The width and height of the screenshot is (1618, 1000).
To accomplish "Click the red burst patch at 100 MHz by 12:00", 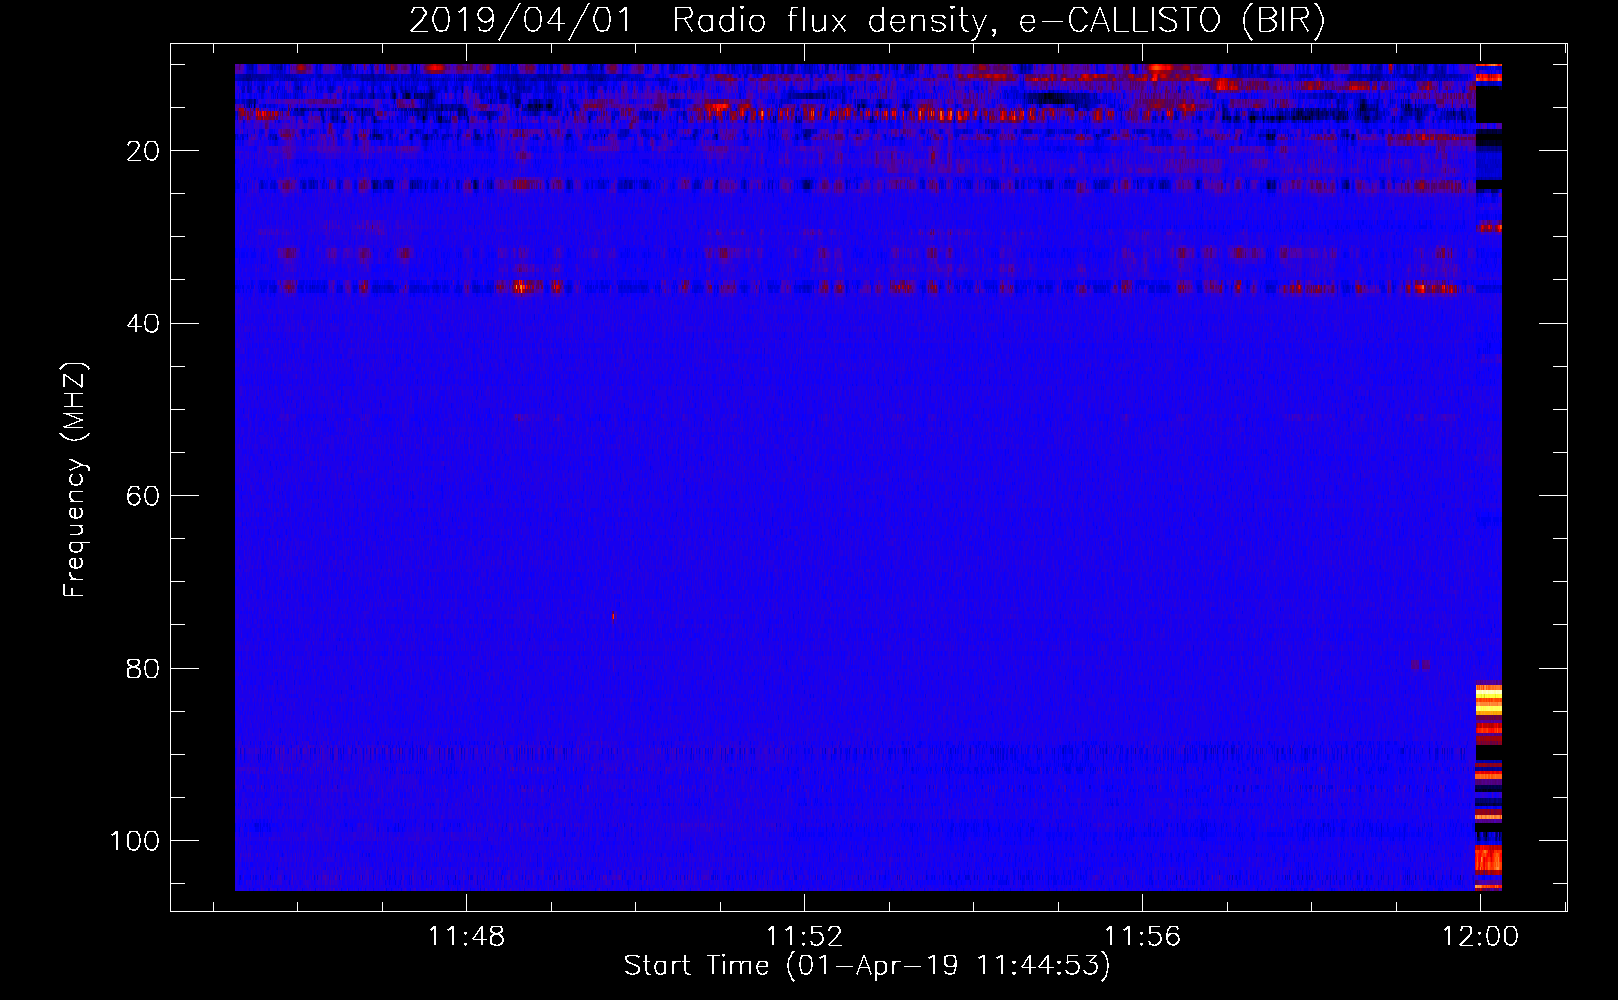I will 1489,859.
